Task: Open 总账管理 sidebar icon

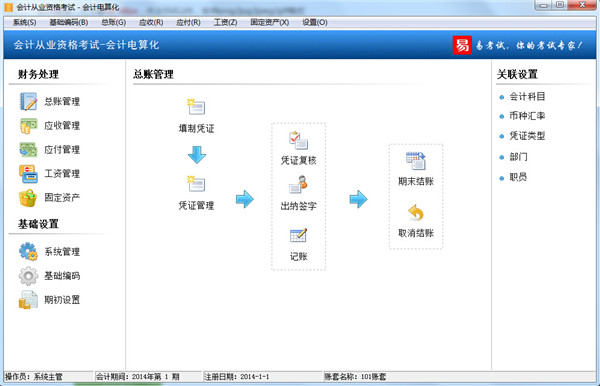Action: [28, 101]
